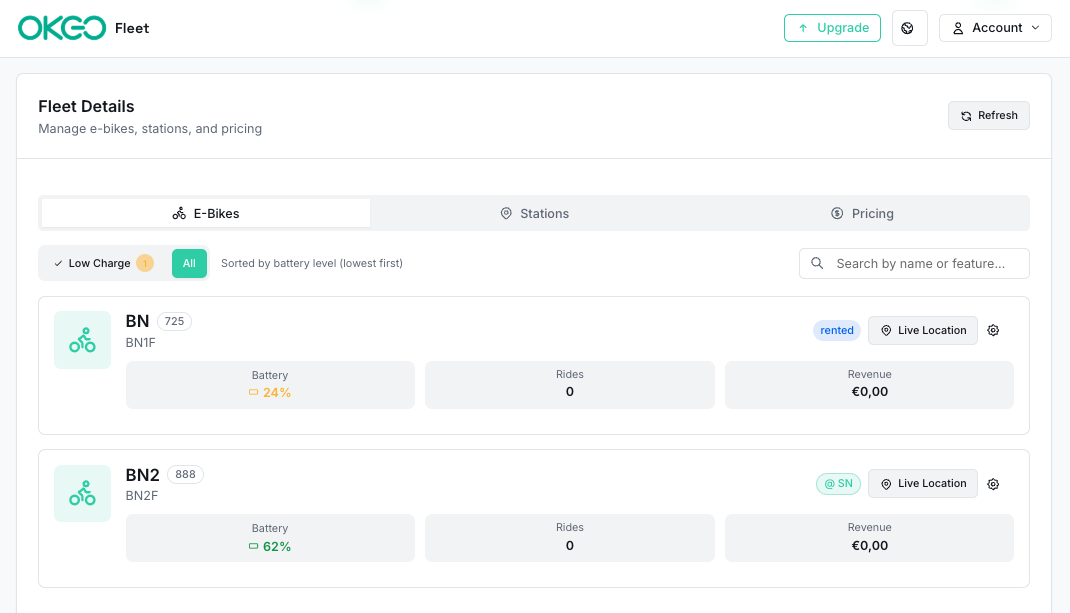Image resolution: width=1070 pixels, height=613 pixels.
Task: Click the magnifier icon in search box
Action: click(817, 263)
